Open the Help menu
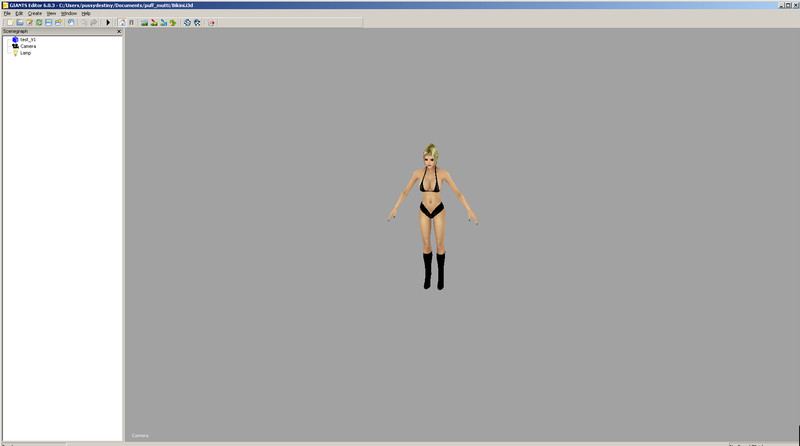This screenshot has height=446, width=800. pos(86,13)
